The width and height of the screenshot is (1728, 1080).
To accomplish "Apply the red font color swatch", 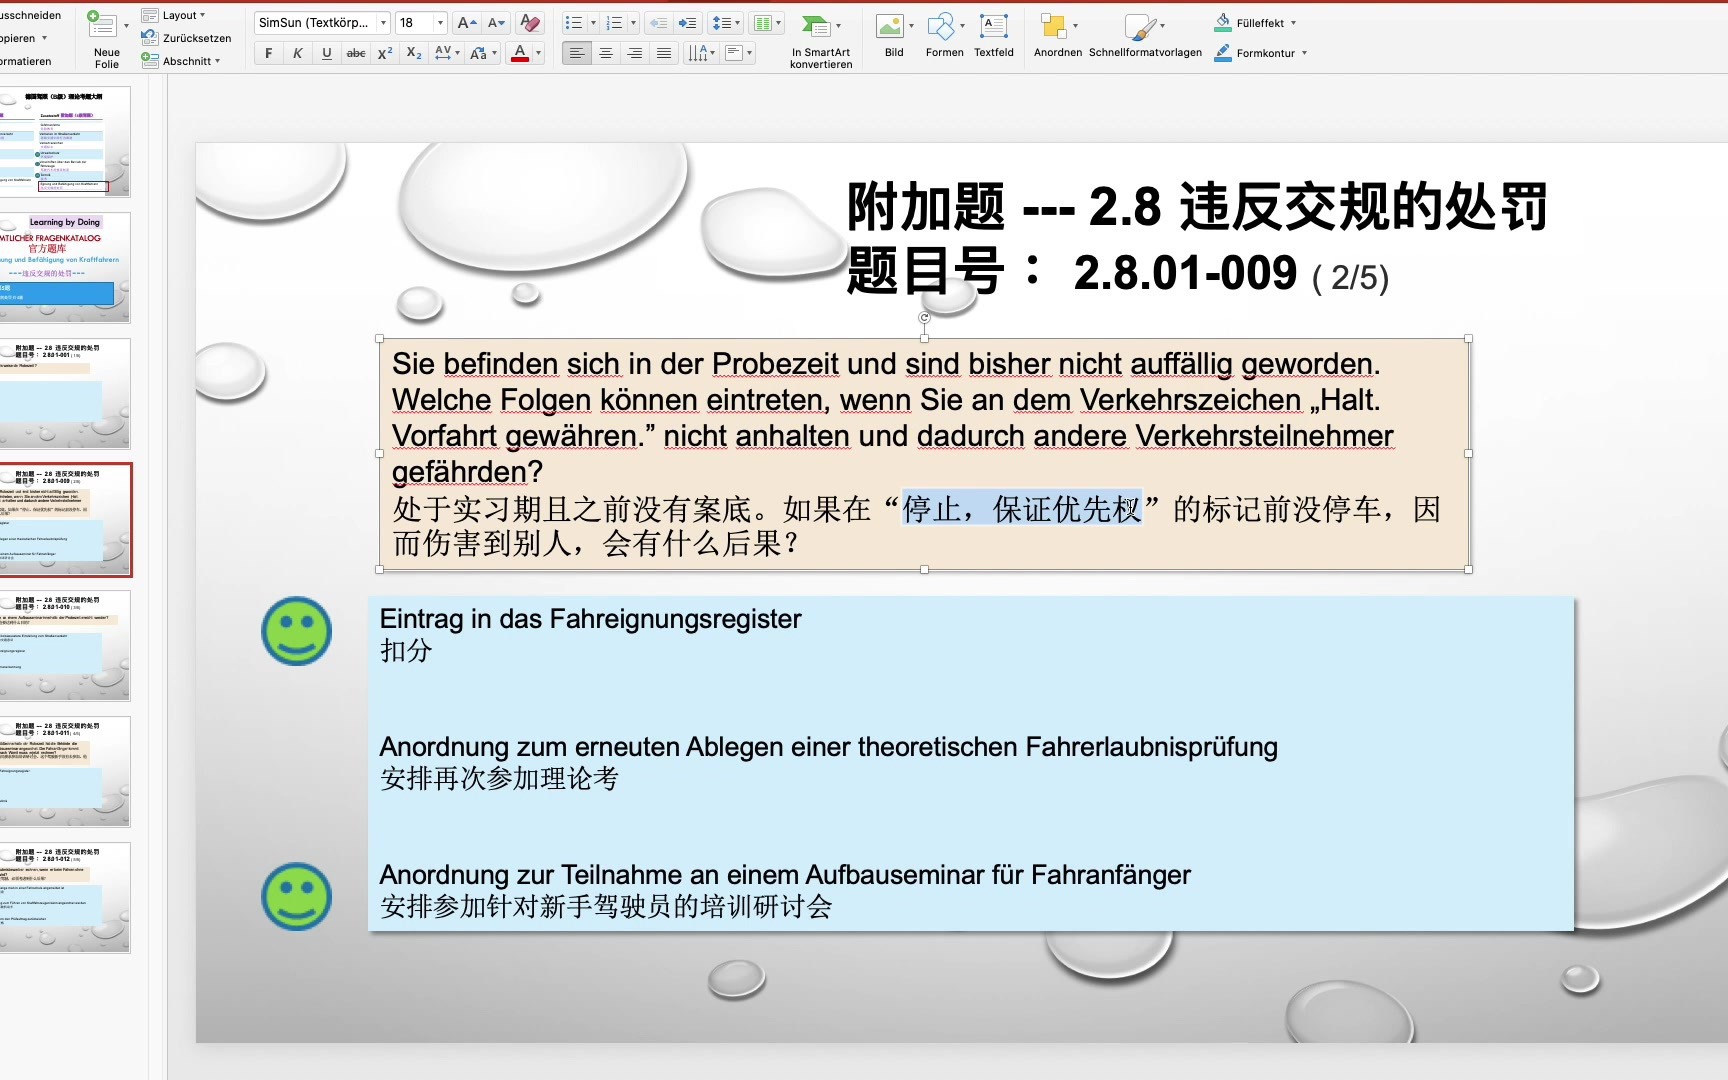I will pyautogui.click(x=520, y=53).
